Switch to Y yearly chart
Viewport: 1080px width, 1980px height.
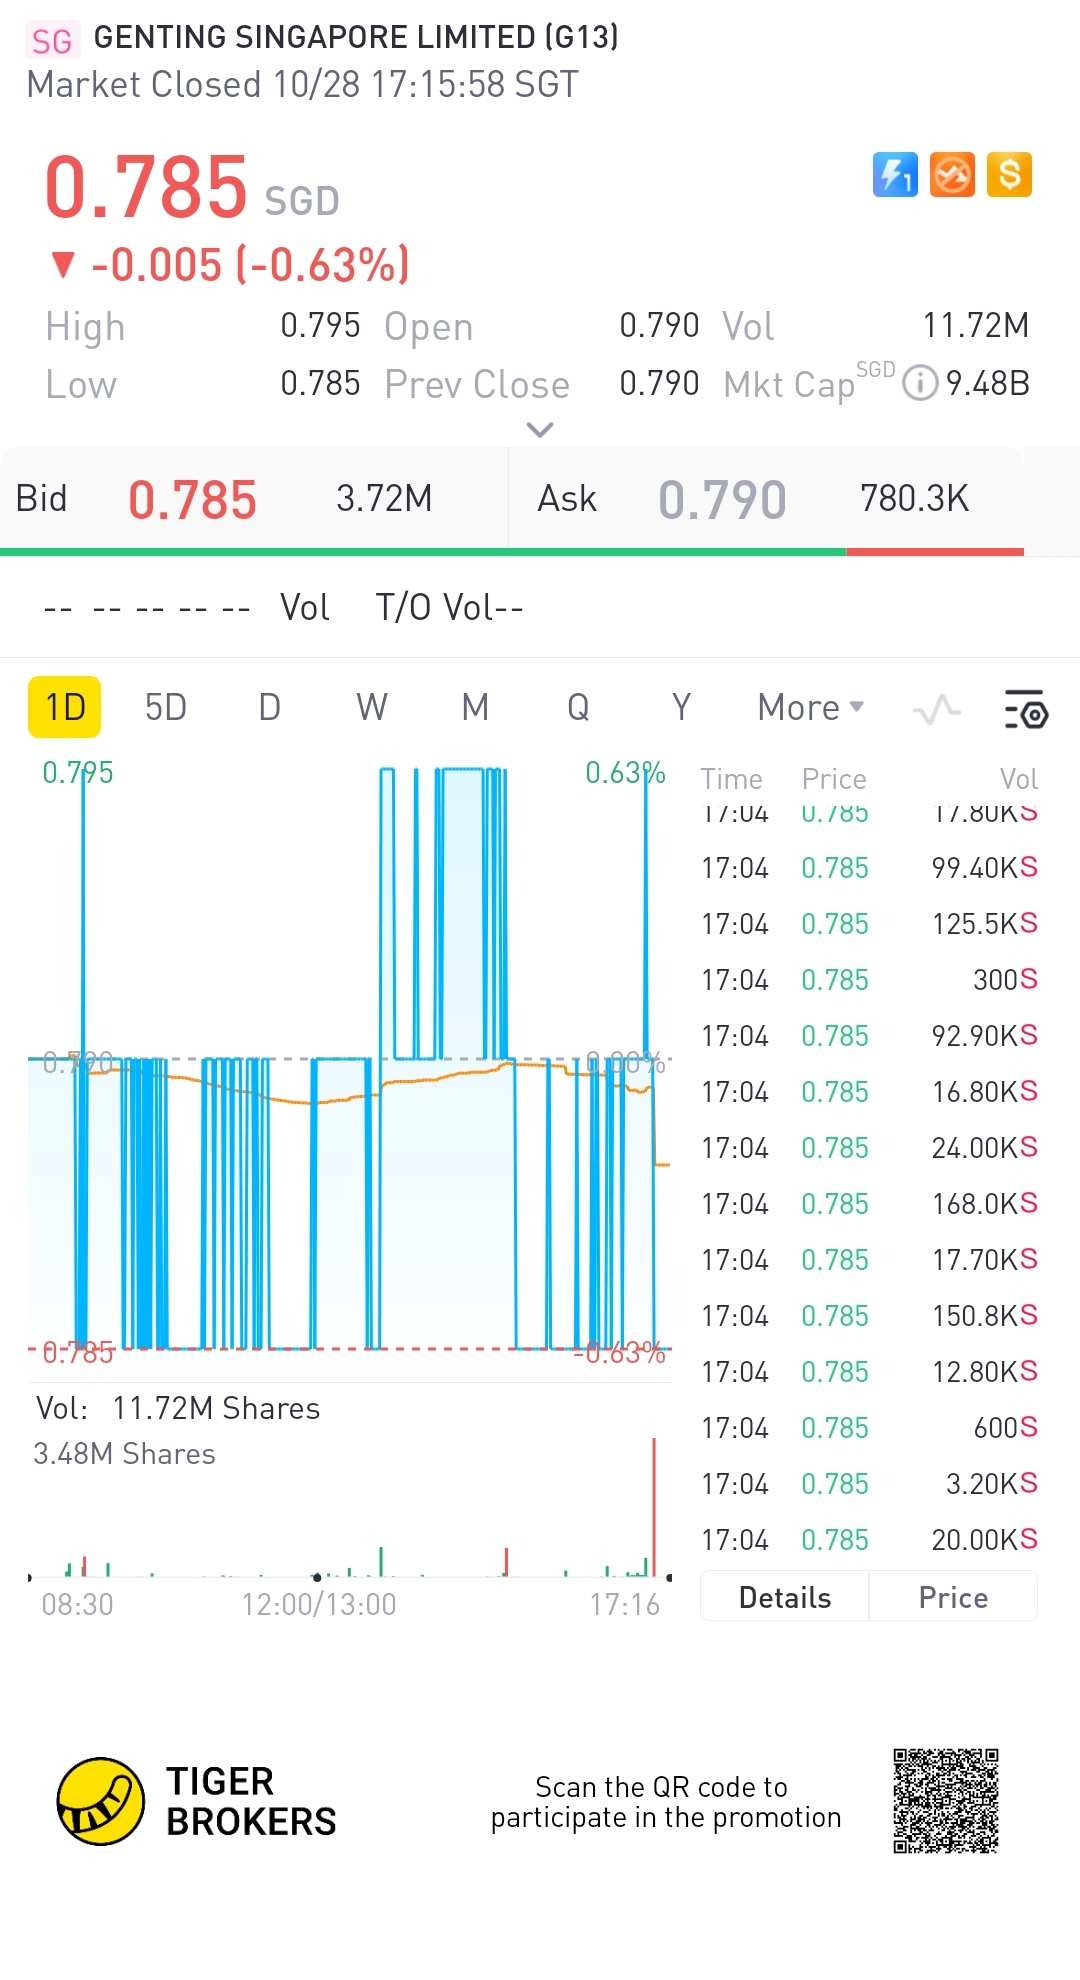(x=681, y=707)
